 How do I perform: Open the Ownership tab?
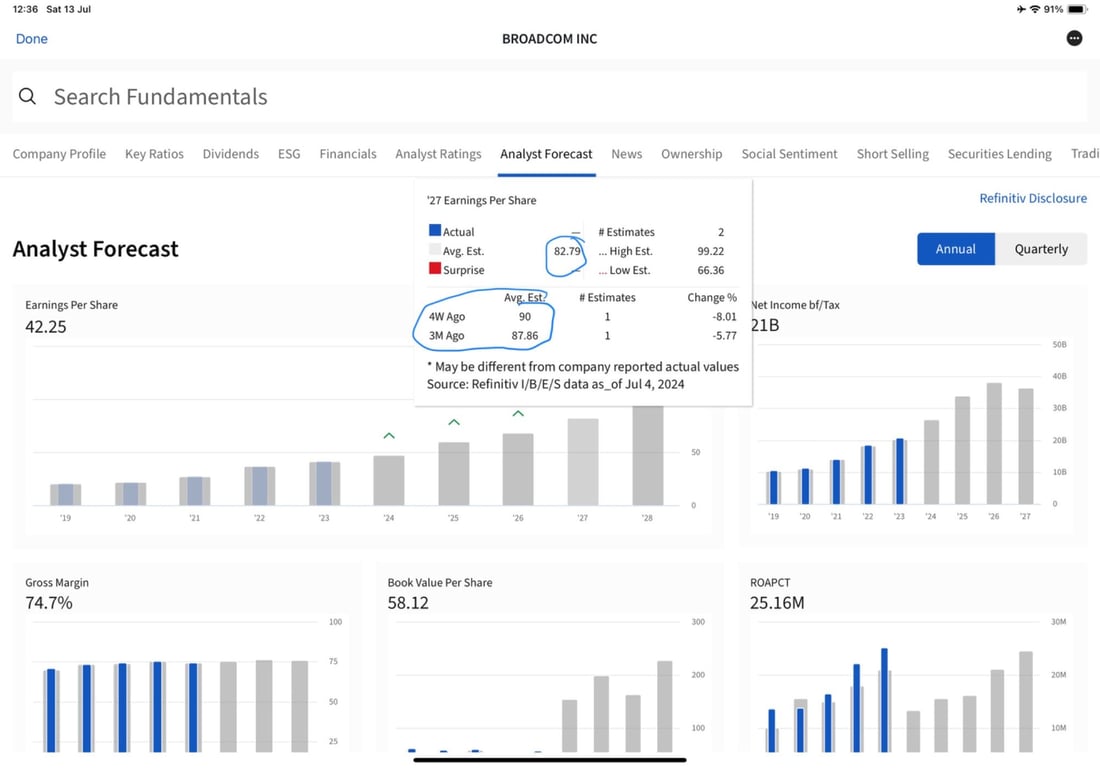click(x=692, y=154)
